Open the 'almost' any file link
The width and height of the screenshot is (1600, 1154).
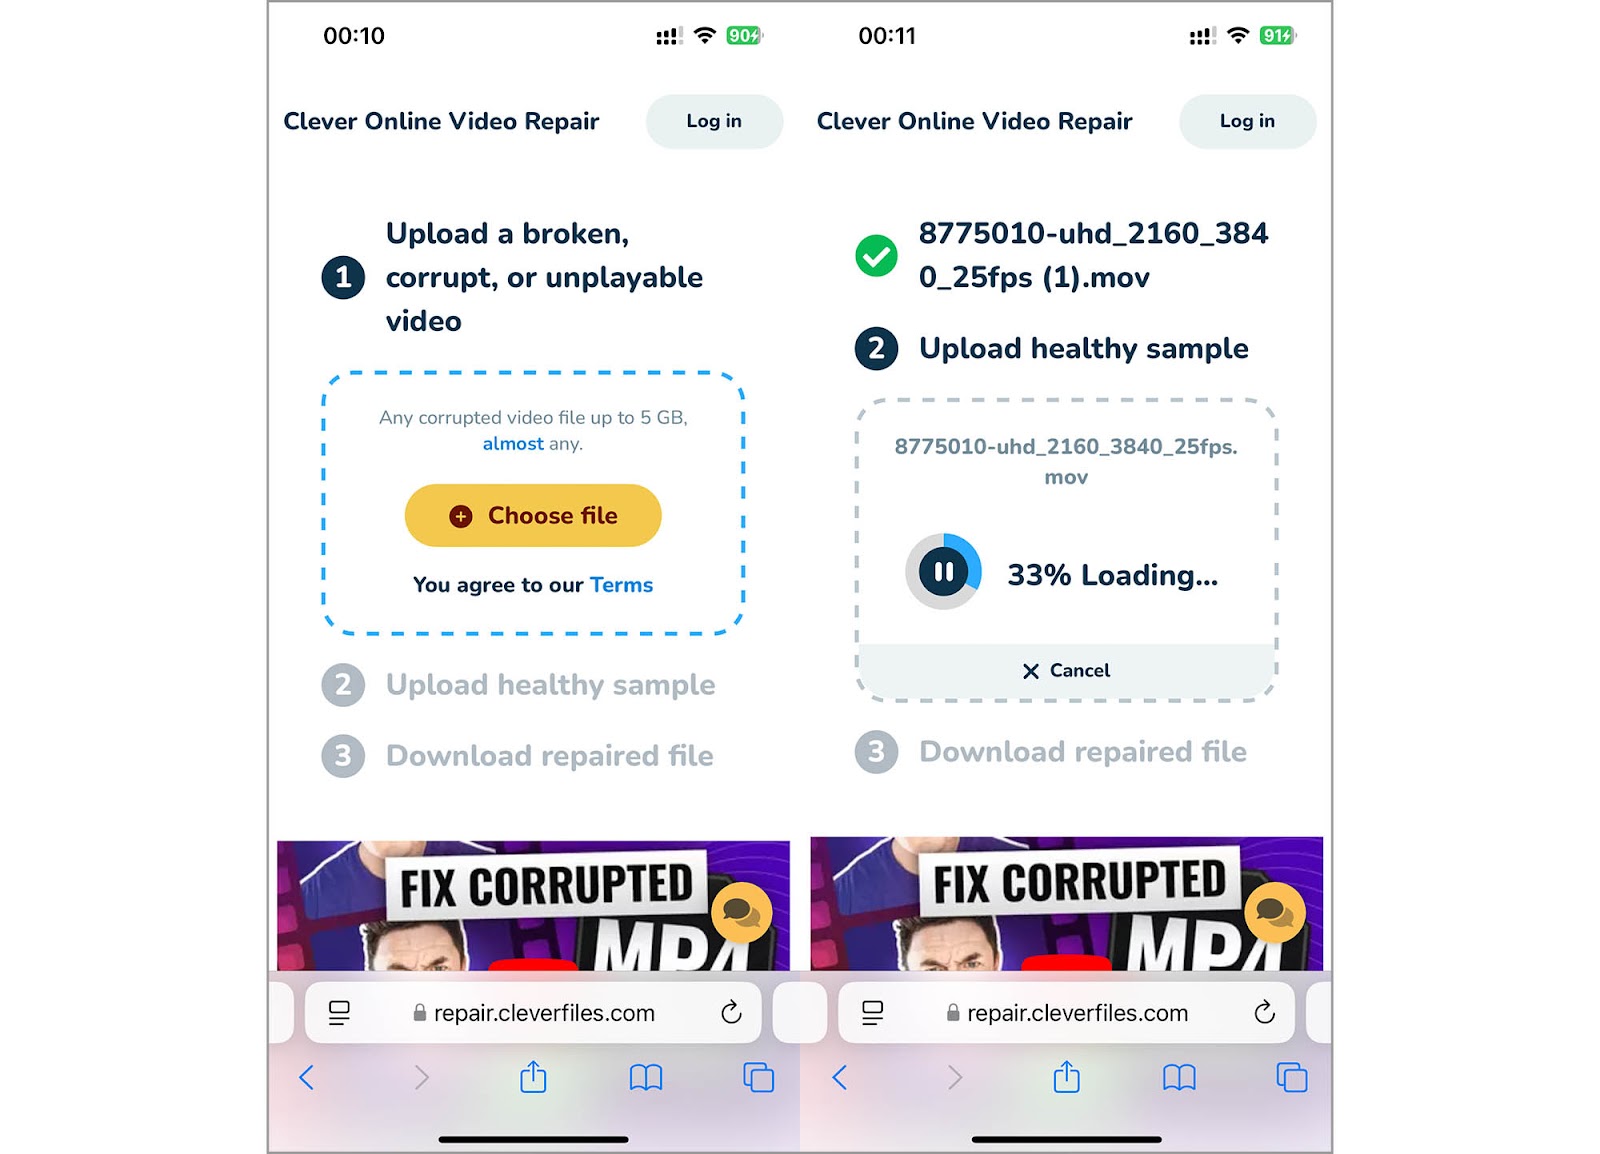coord(513,443)
